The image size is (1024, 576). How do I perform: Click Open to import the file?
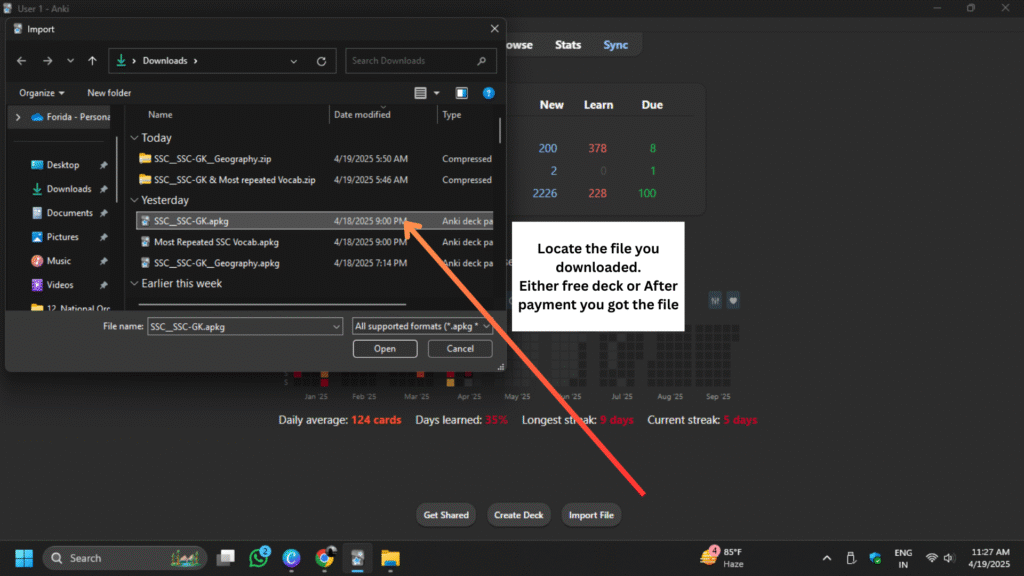pyautogui.click(x=385, y=349)
